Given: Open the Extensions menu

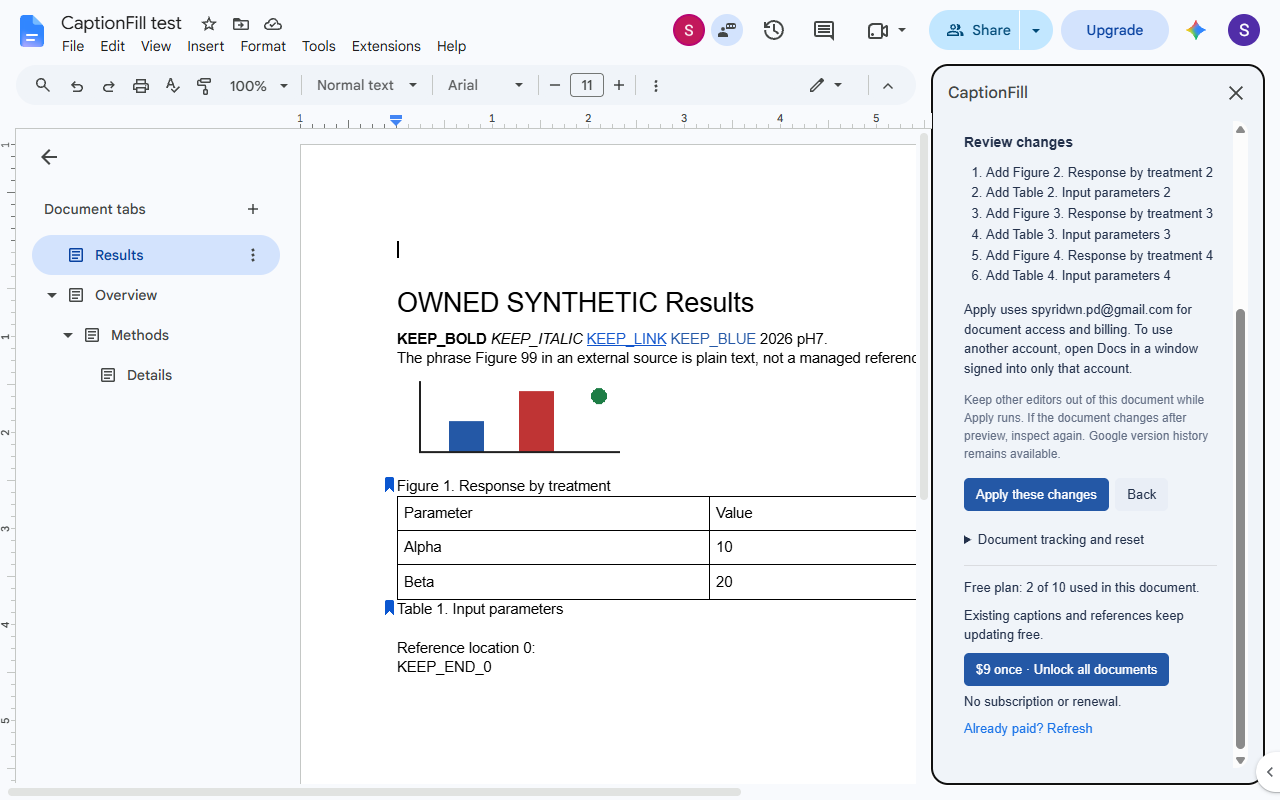Looking at the screenshot, I should 386,46.
